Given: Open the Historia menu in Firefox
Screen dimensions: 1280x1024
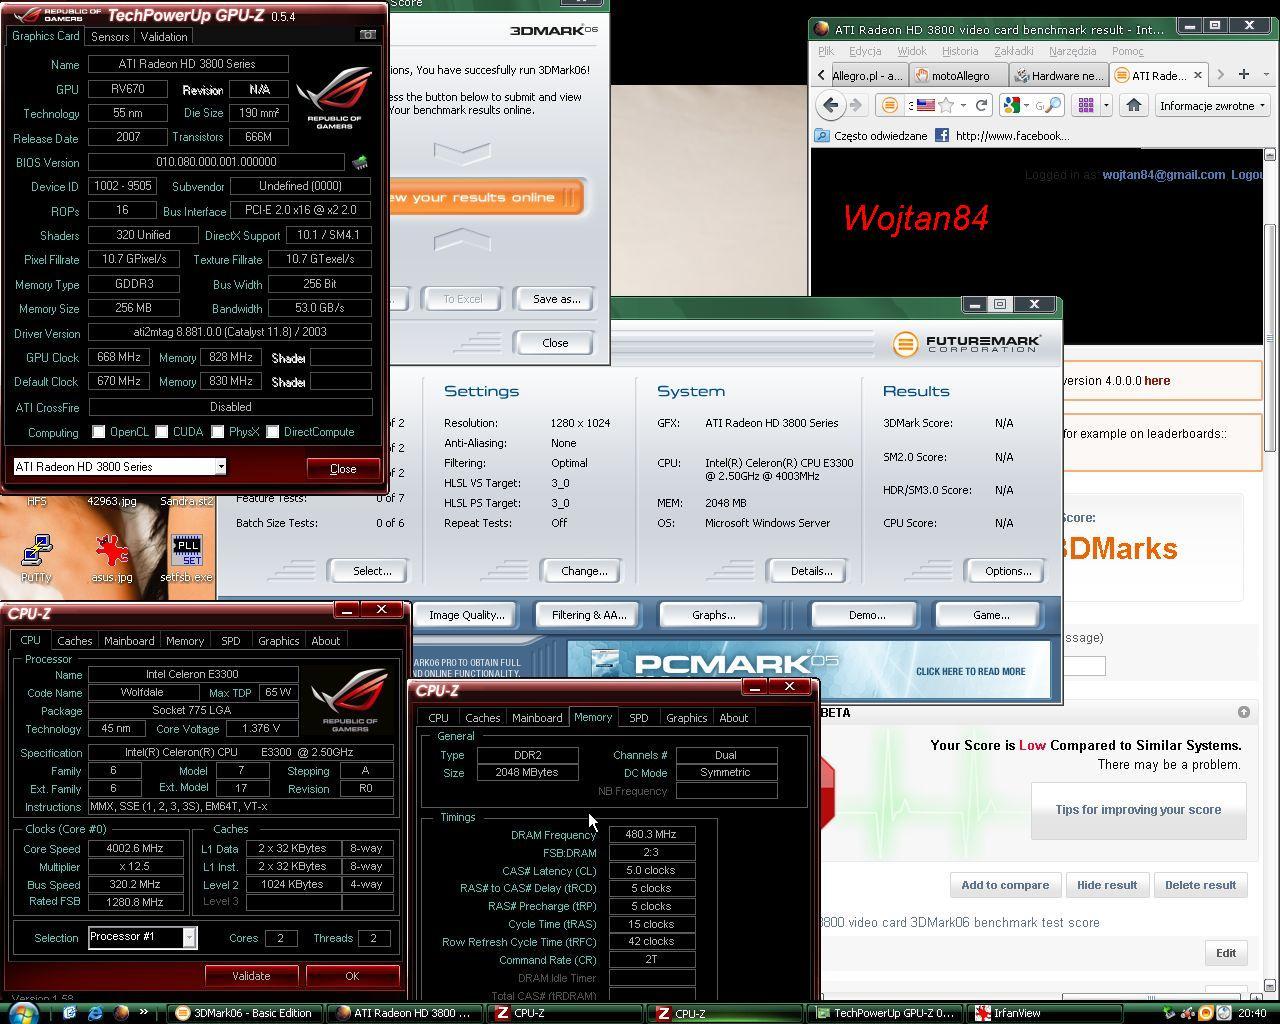Looking at the screenshot, I should pos(960,51).
